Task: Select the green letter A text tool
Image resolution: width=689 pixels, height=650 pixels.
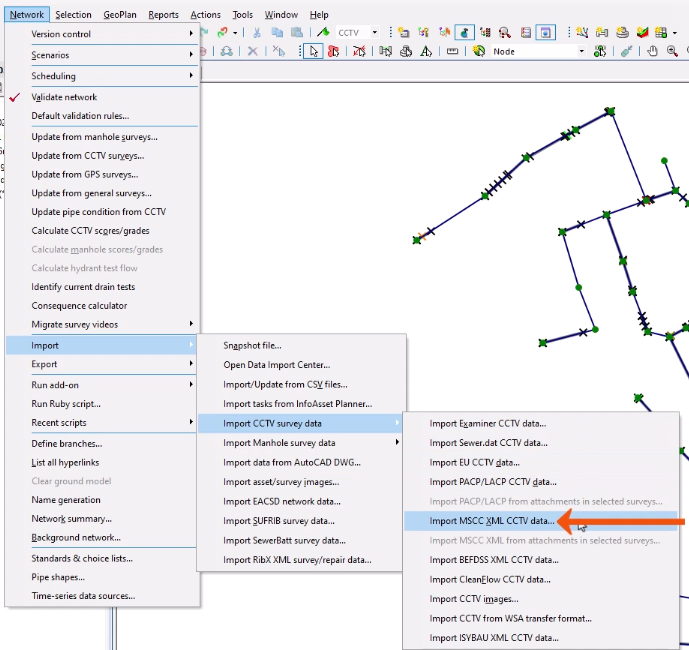Action: (426, 51)
